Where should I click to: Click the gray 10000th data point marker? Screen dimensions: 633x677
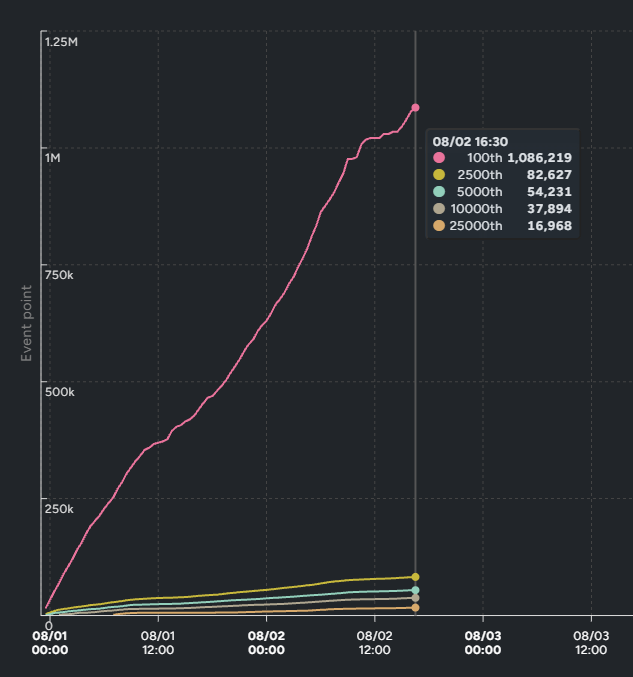[x=415, y=598]
